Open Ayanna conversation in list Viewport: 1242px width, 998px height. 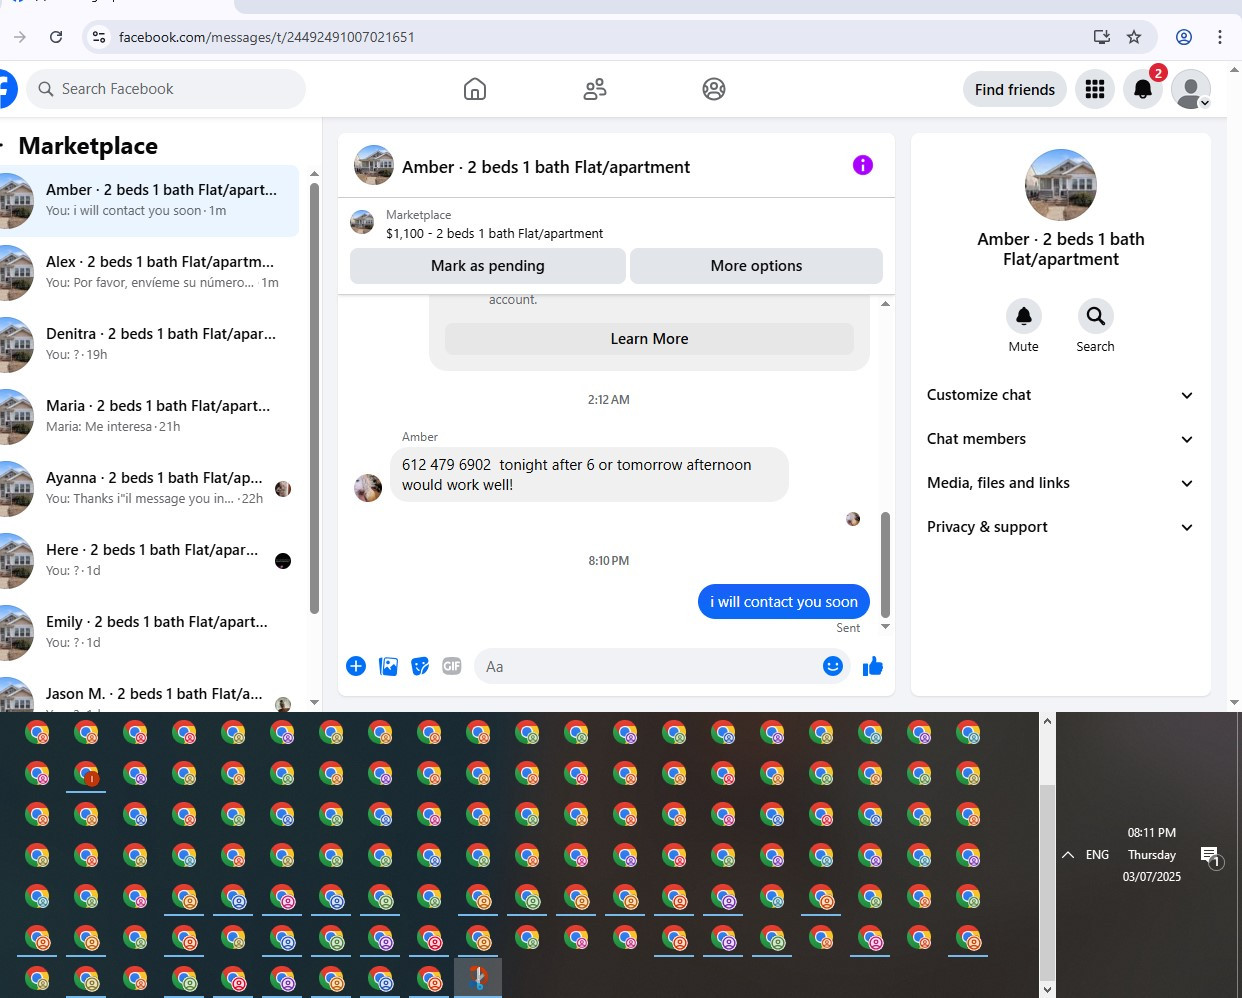point(150,488)
